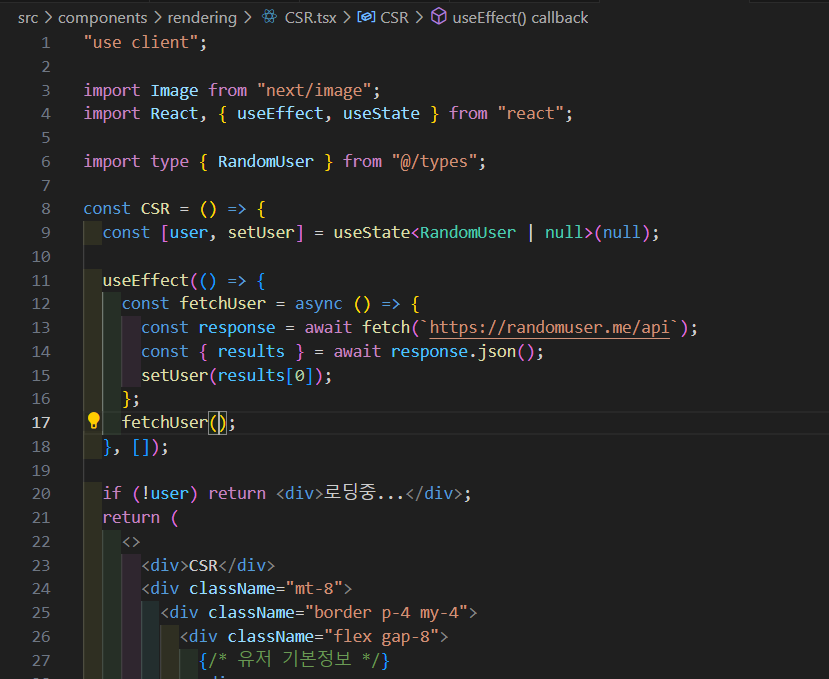This screenshot has width=829, height=679.
Task: Click line number 11 in gutter
Action: click(41, 280)
